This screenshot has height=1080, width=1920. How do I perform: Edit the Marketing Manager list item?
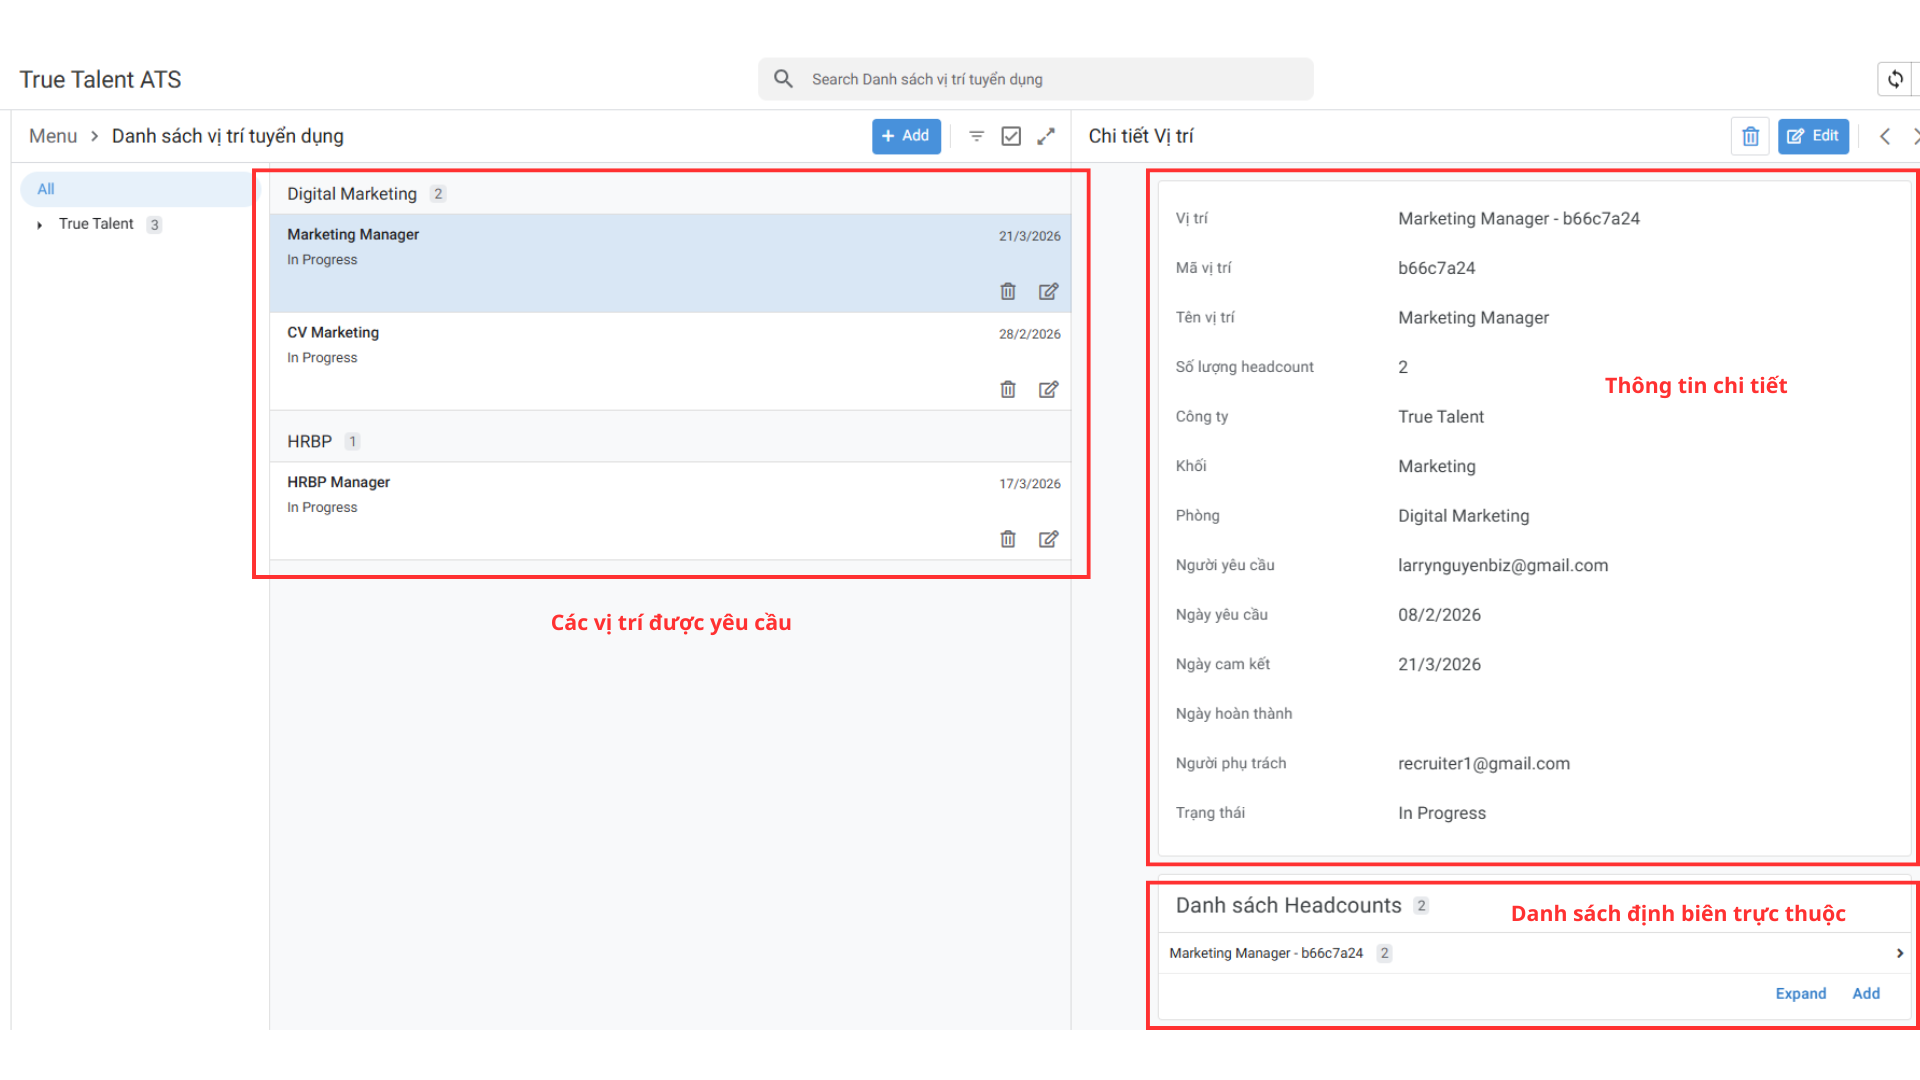[x=1048, y=291]
